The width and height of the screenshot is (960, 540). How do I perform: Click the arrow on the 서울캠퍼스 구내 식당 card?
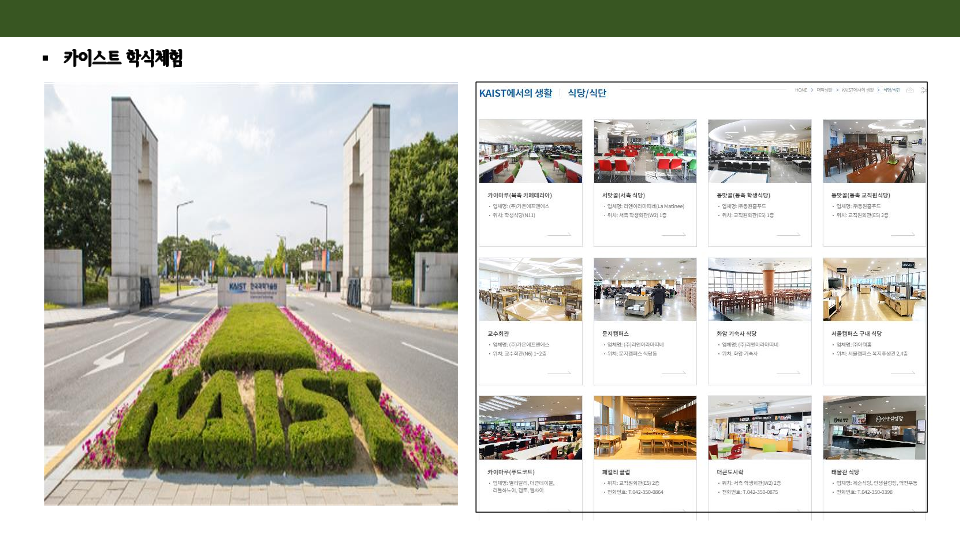902,372
